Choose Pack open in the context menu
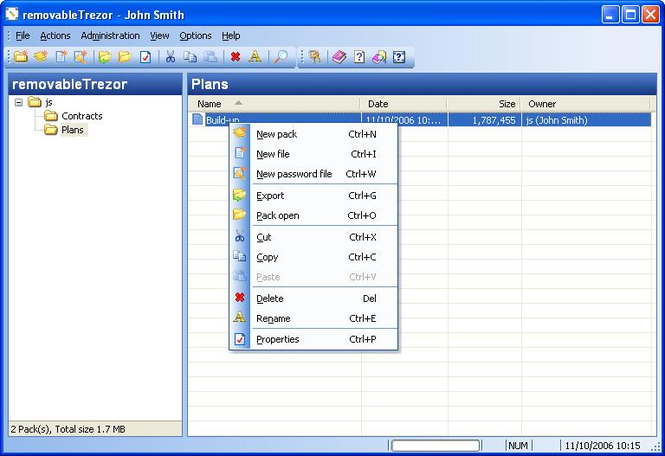Image resolution: width=665 pixels, height=456 pixels. (313, 215)
